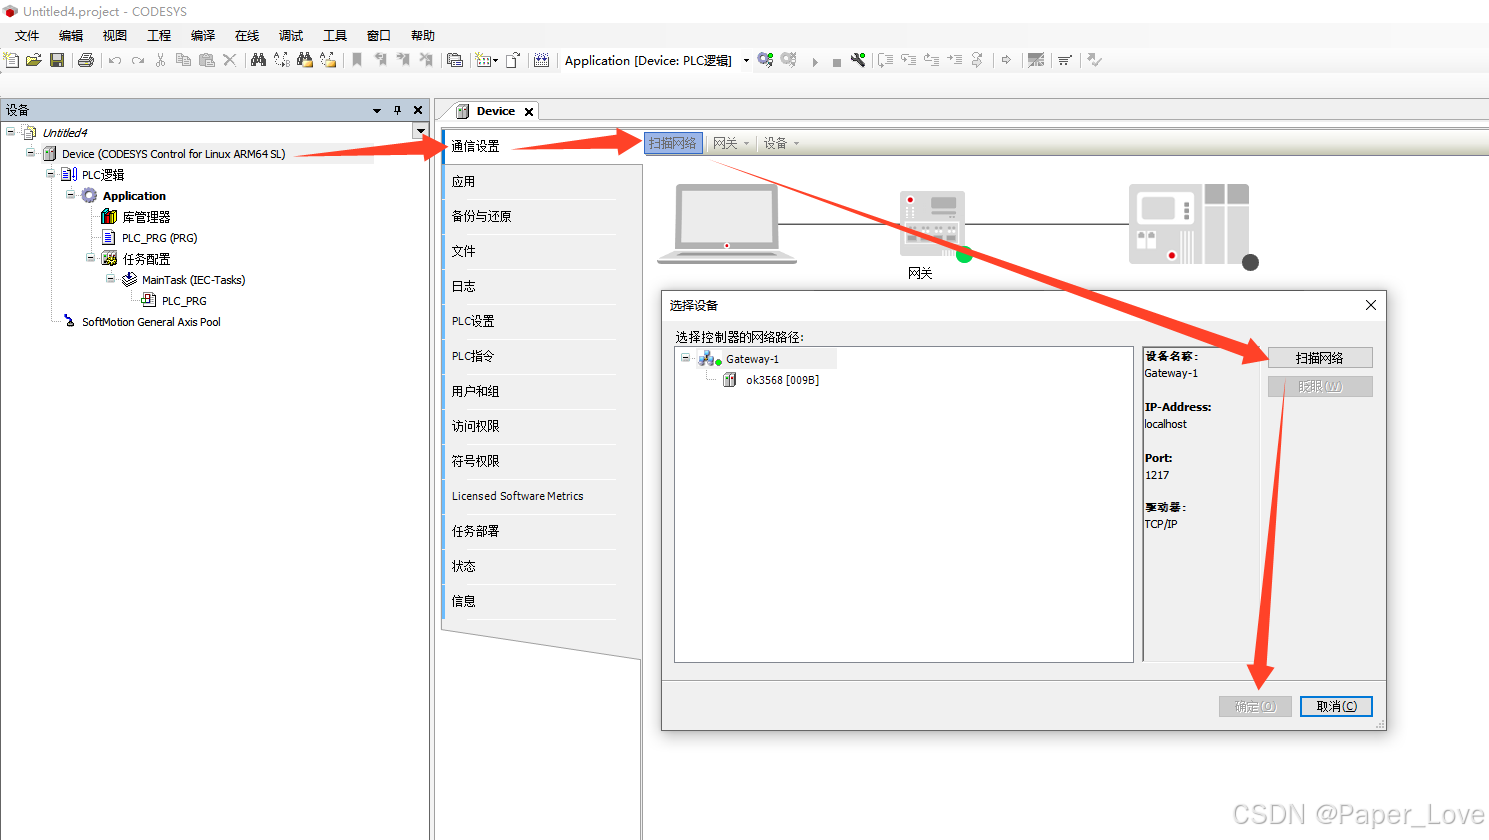Click the Start play arrow icon
Screen dimensions: 1489x840
(x=815, y=61)
